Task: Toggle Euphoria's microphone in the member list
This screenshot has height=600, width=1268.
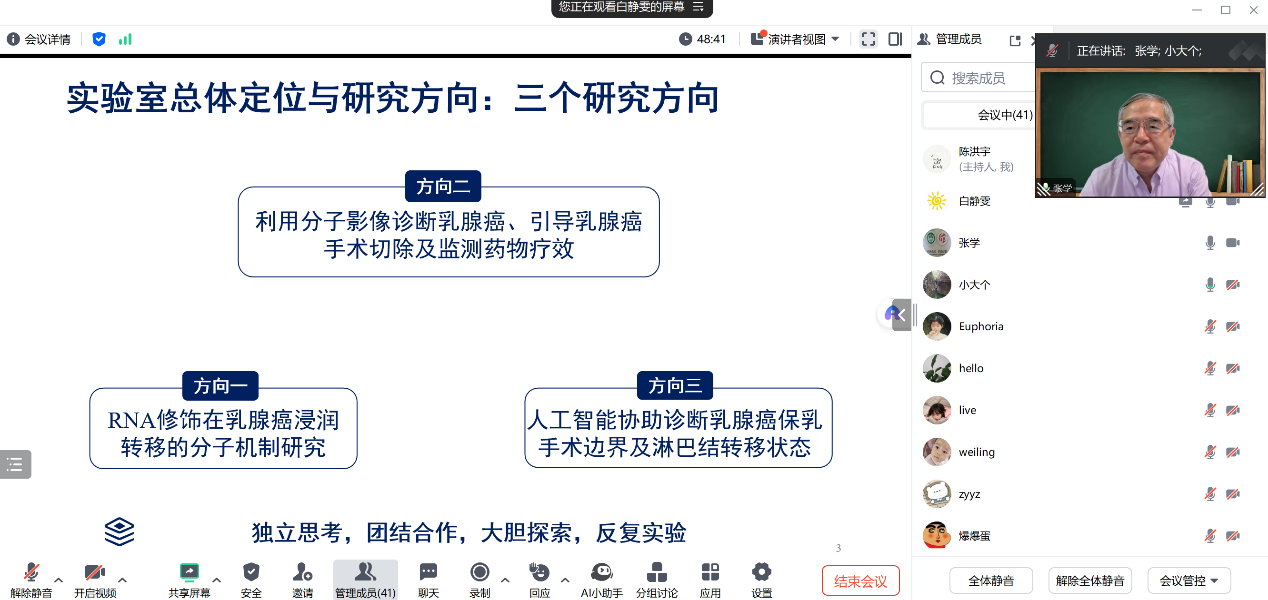Action: pyautogui.click(x=1210, y=327)
